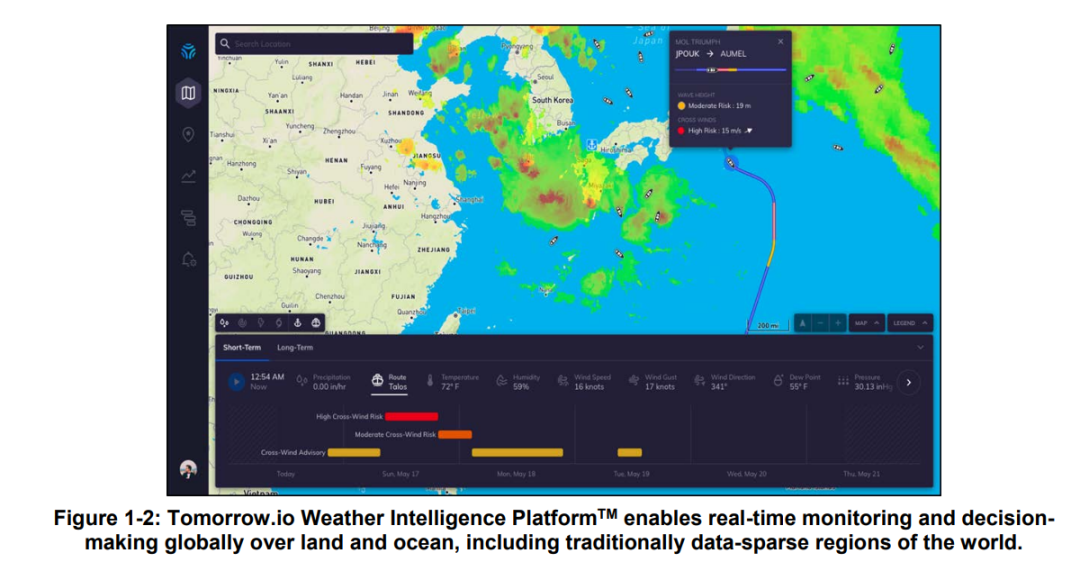Open the Map view sidebar icon

188,93
